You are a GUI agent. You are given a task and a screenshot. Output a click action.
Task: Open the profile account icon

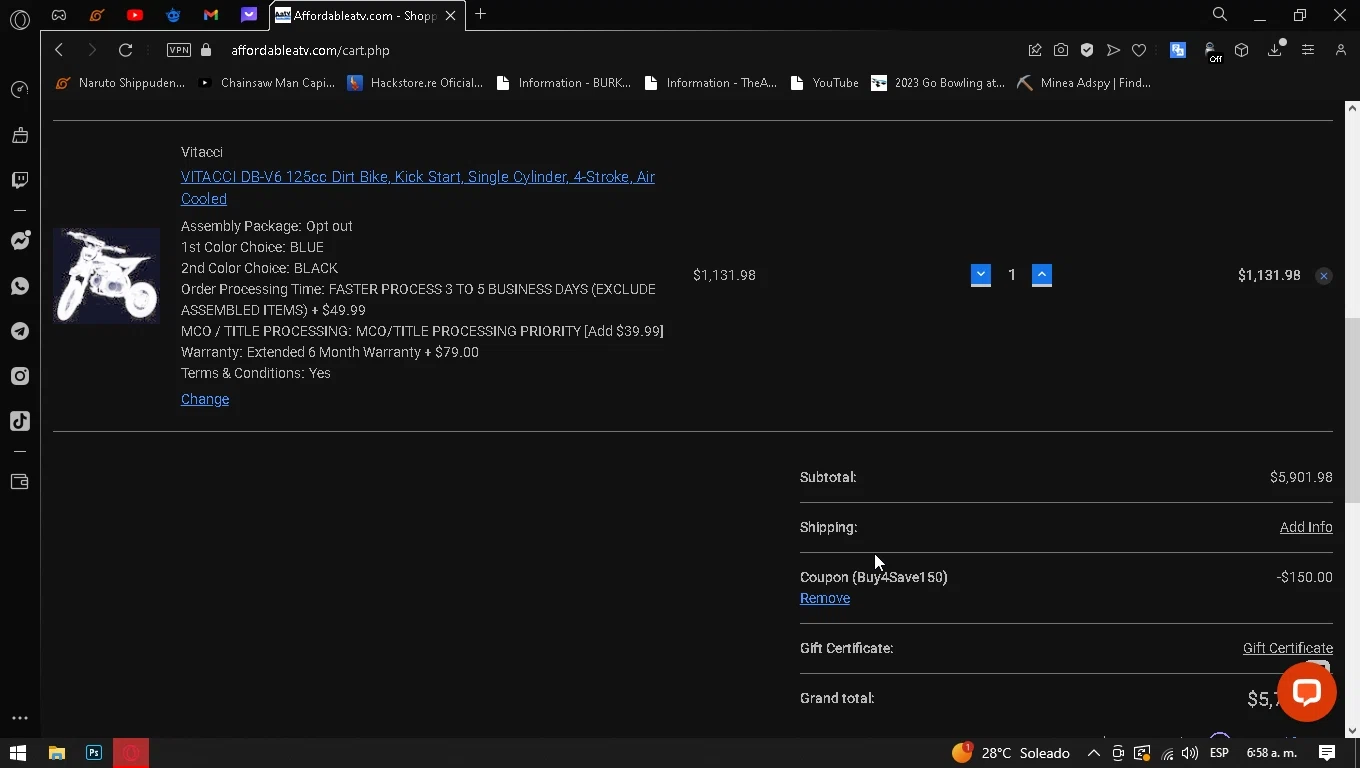pyautogui.click(x=1341, y=50)
